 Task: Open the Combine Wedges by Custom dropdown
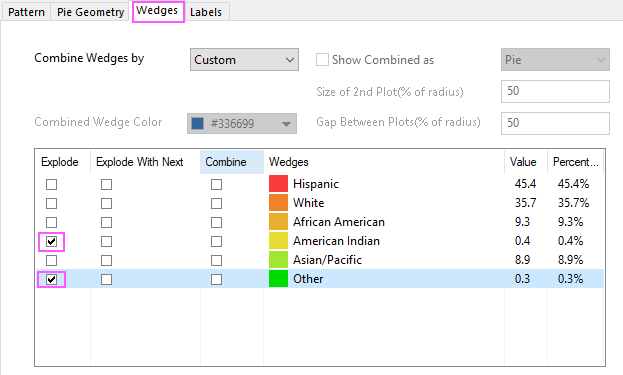coord(244,60)
